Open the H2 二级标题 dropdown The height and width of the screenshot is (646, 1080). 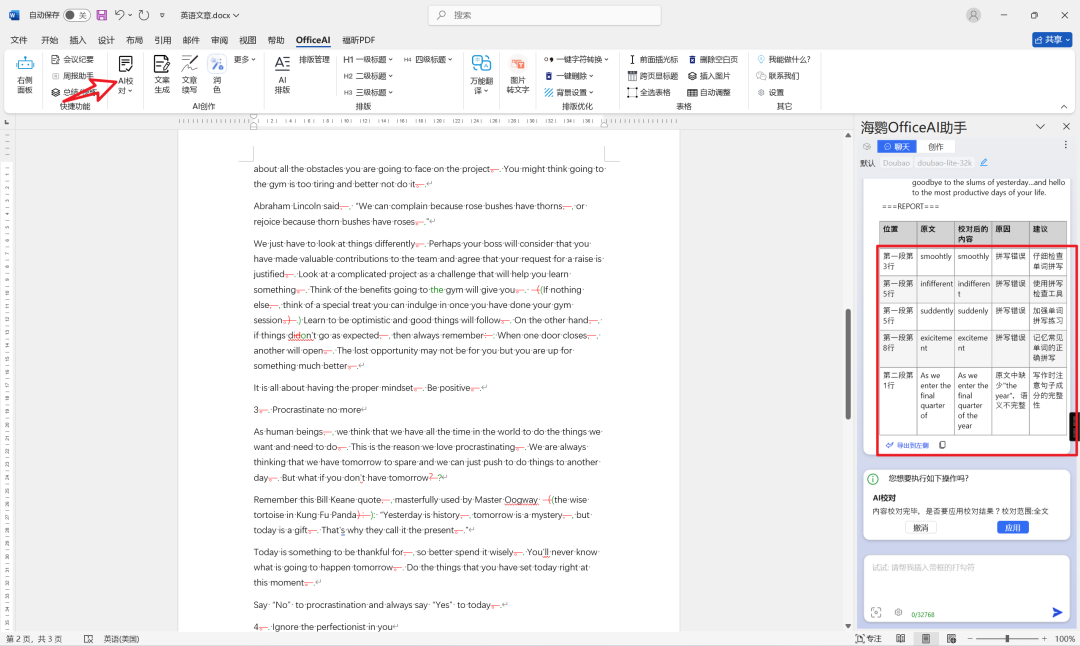tap(368, 76)
